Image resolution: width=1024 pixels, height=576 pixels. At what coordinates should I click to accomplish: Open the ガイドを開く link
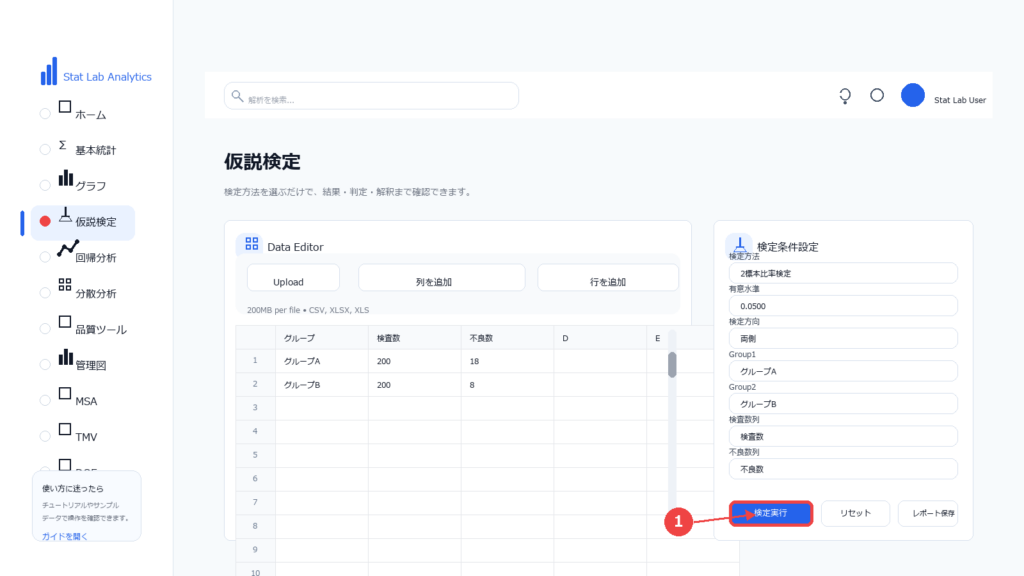click(x=65, y=536)
